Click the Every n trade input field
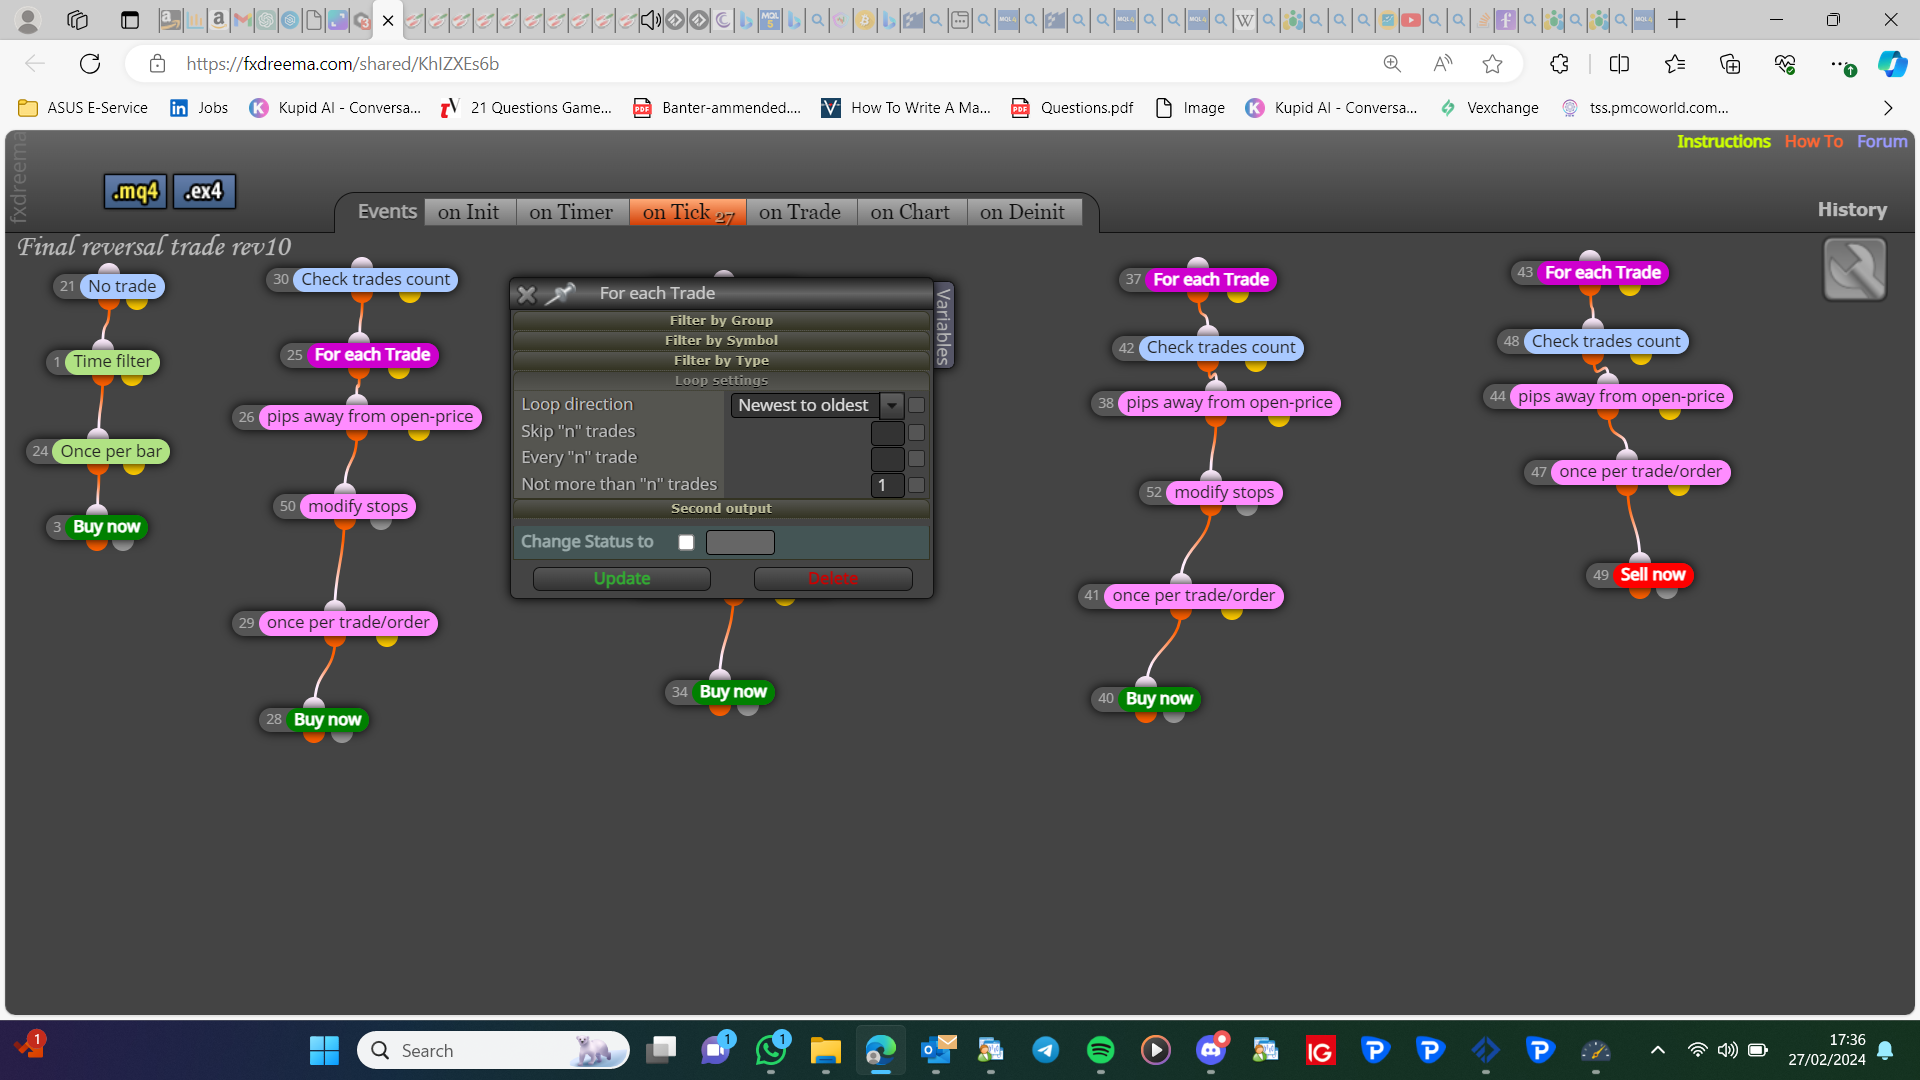The height and width of the screenshot is (1080, 1920). (887, 458)
